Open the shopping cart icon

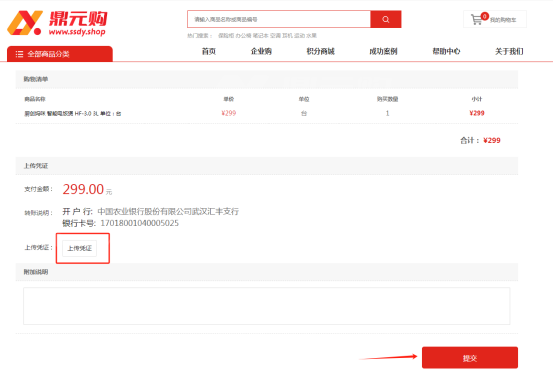tap(477, 19)
